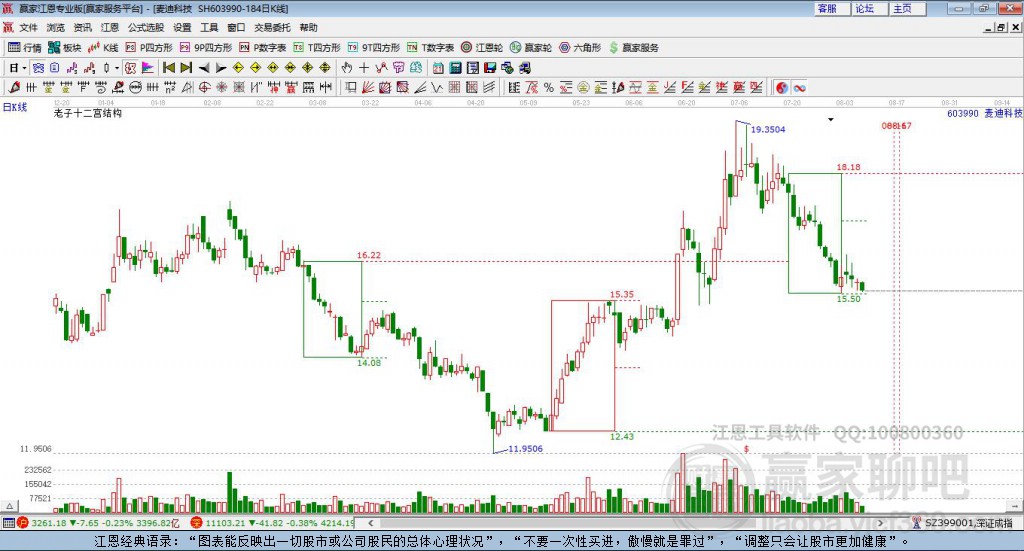Click SZ399001 深证成指 in status bar
This screenshot has width=1024, height=551.
pyautogui.click(x=969, y=523)
